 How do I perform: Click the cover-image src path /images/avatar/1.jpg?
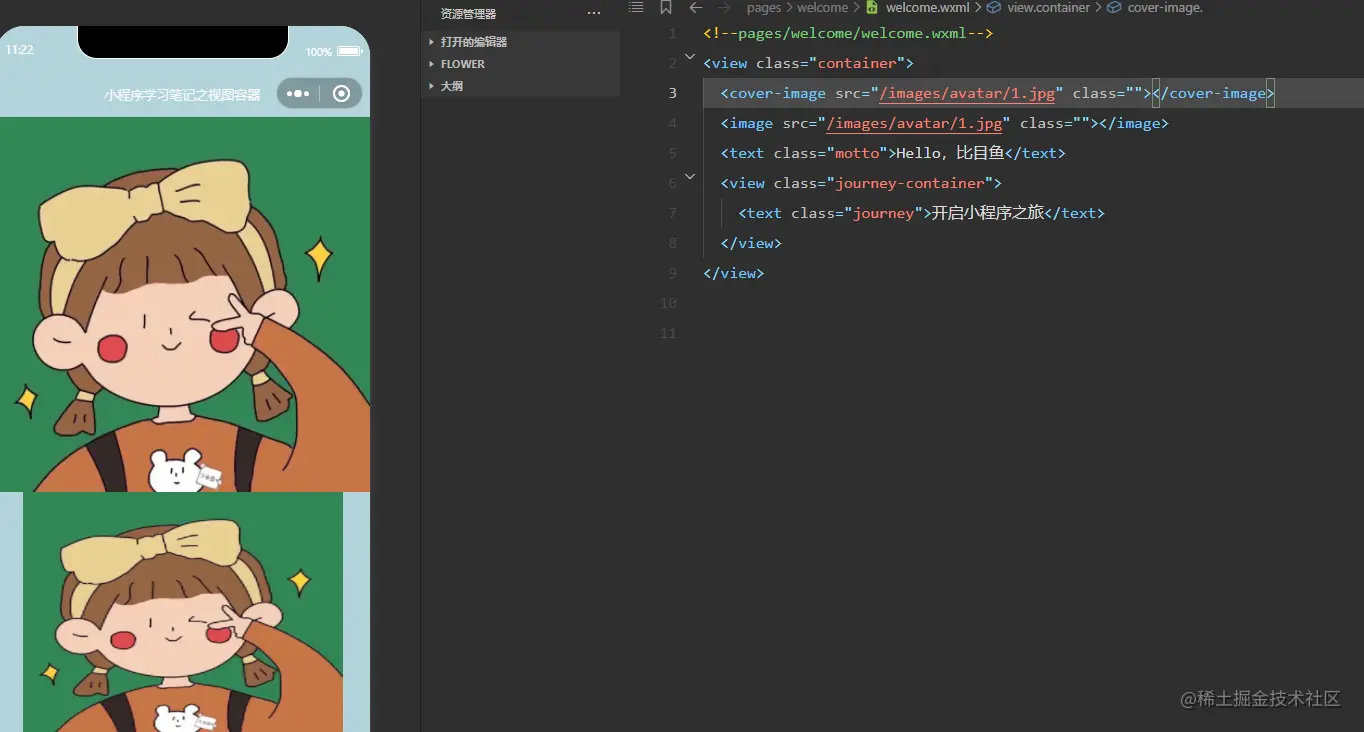coord(967,93)
